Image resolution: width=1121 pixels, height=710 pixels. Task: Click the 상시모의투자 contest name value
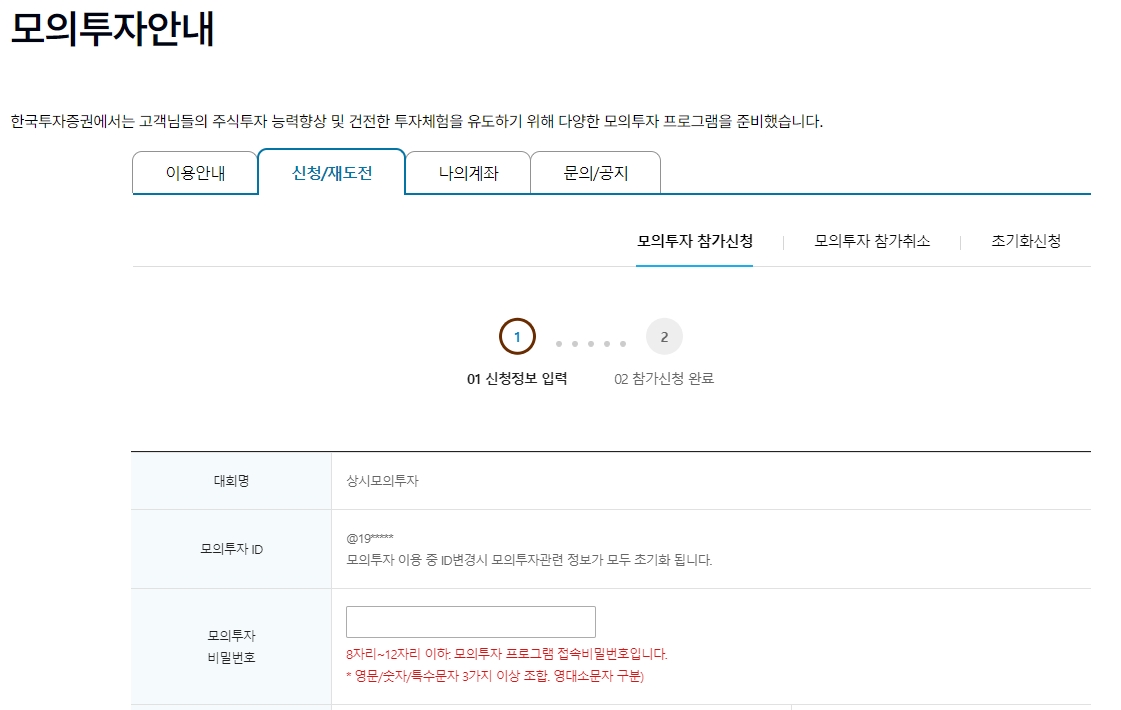click(382, 481)
